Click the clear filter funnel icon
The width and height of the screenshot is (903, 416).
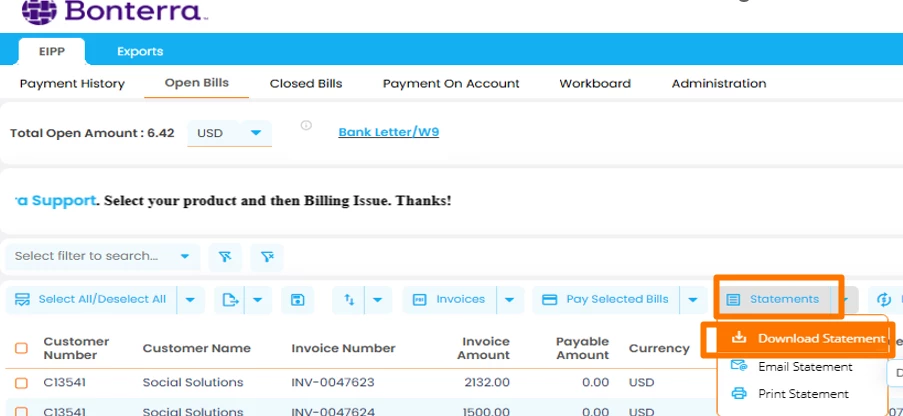coord(267,257)
